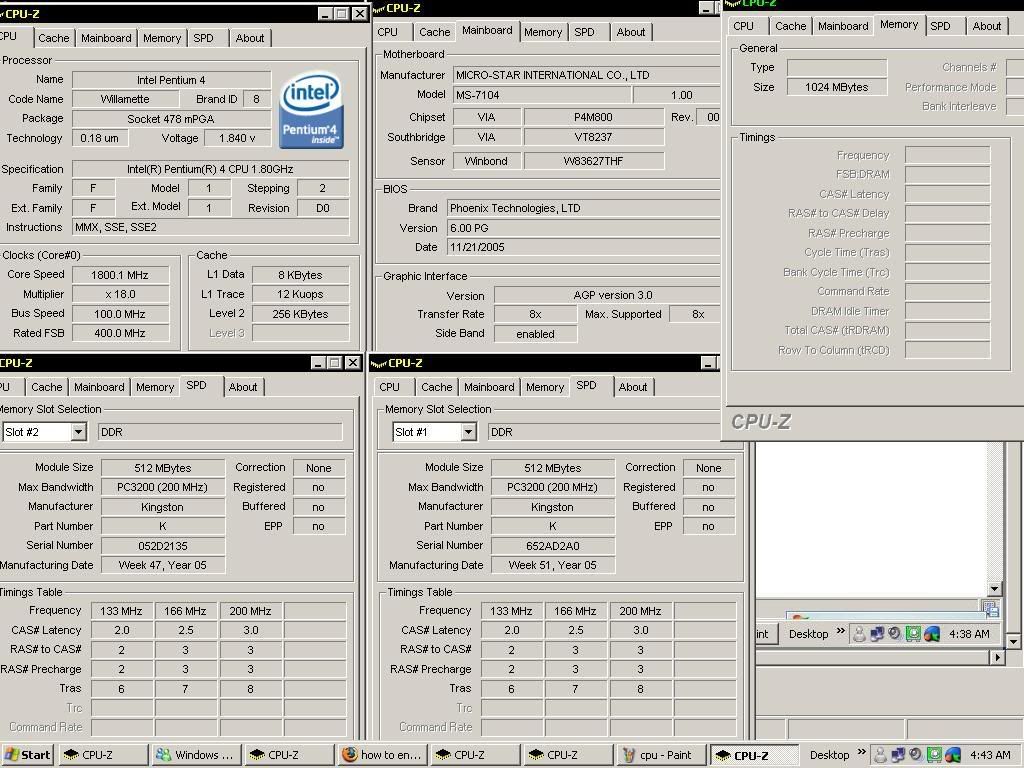Open the About tab in the Slot #1 SPD window

[x=632, y=387]
